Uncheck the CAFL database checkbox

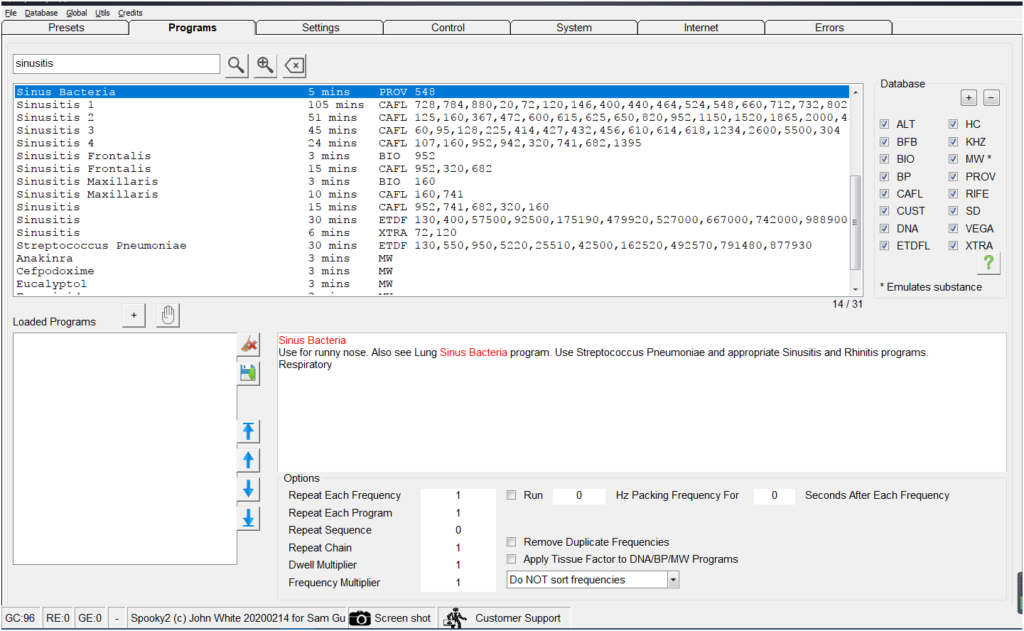coord(884,194)
